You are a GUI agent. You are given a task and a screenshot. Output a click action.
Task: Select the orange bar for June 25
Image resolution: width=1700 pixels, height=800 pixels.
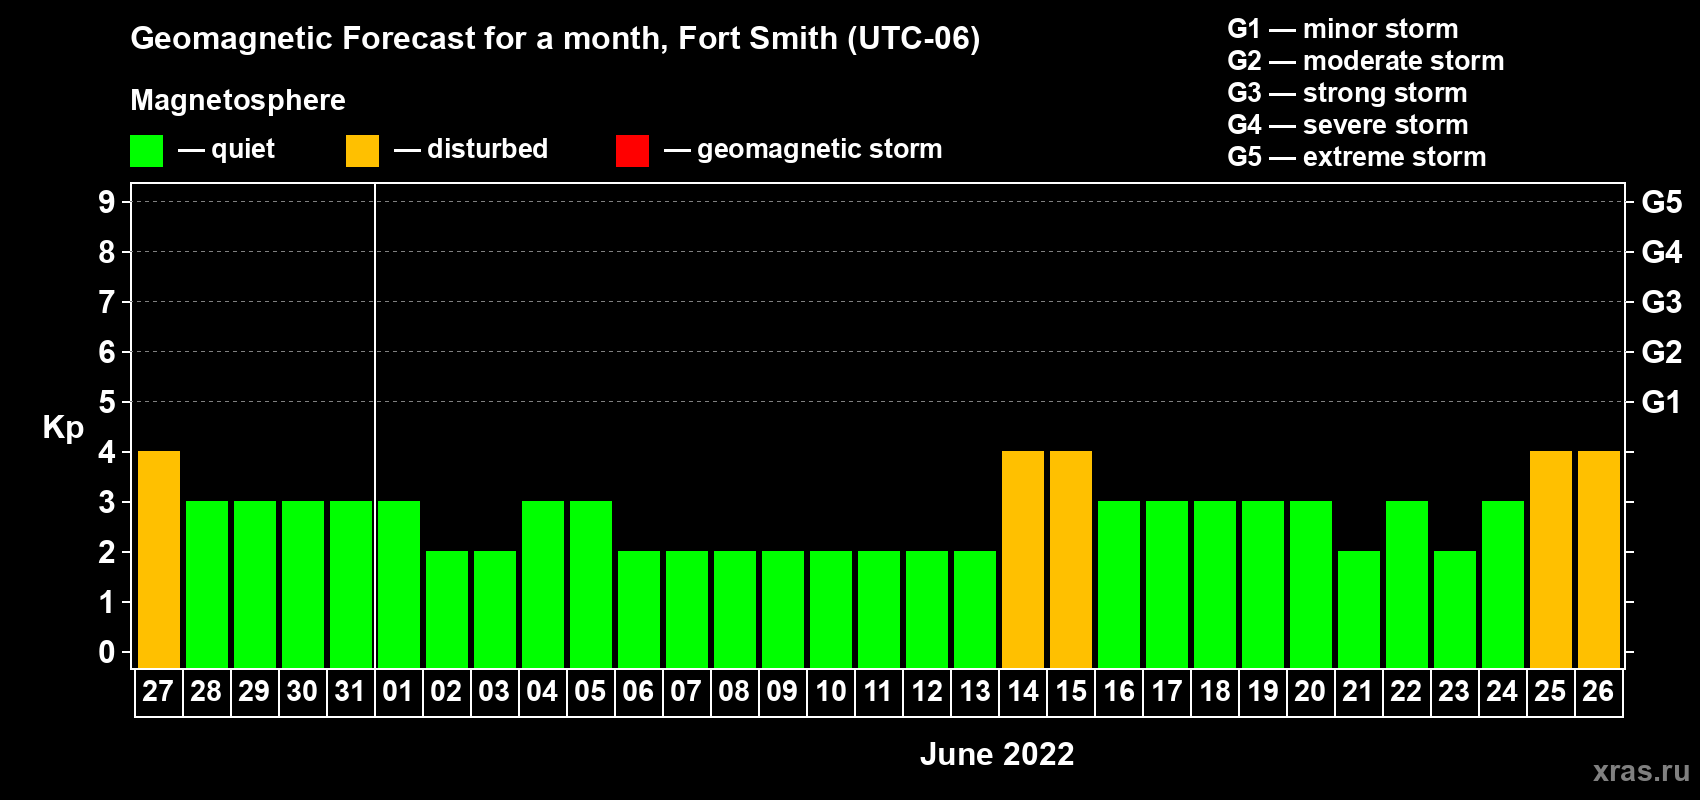pyautogui.click(x=1551, y=559)
